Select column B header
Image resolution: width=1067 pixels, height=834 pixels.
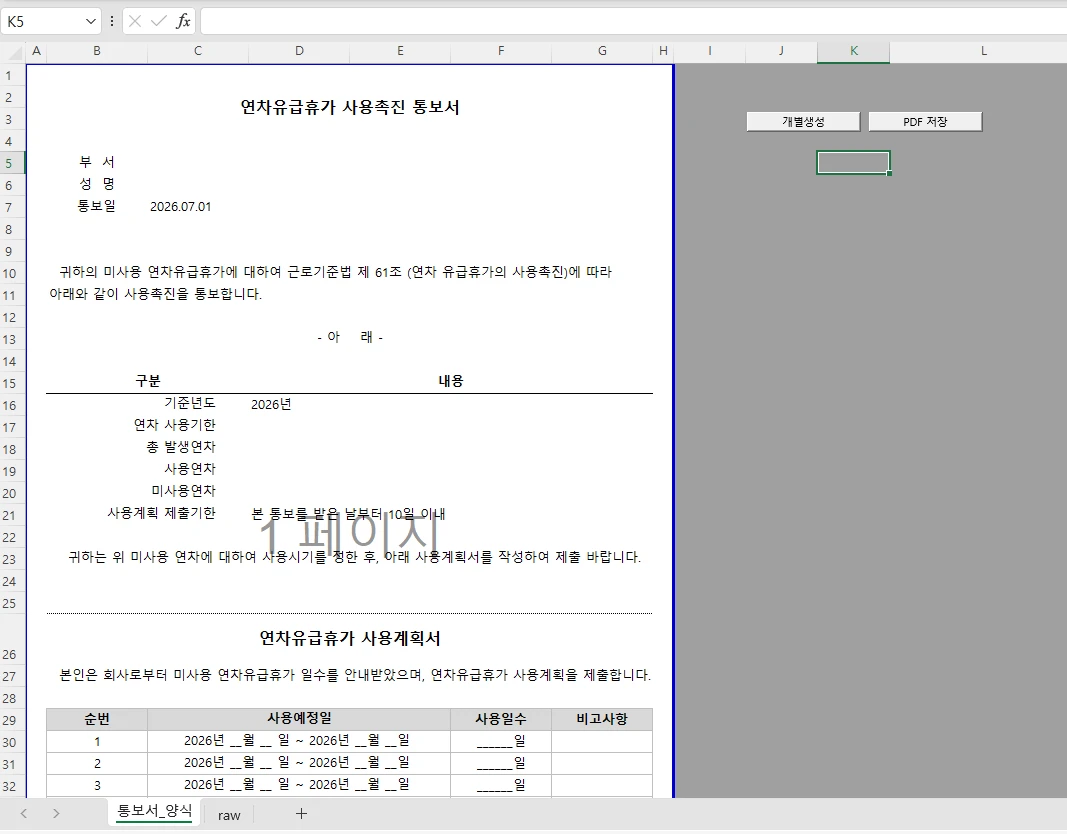coord(97,51)
